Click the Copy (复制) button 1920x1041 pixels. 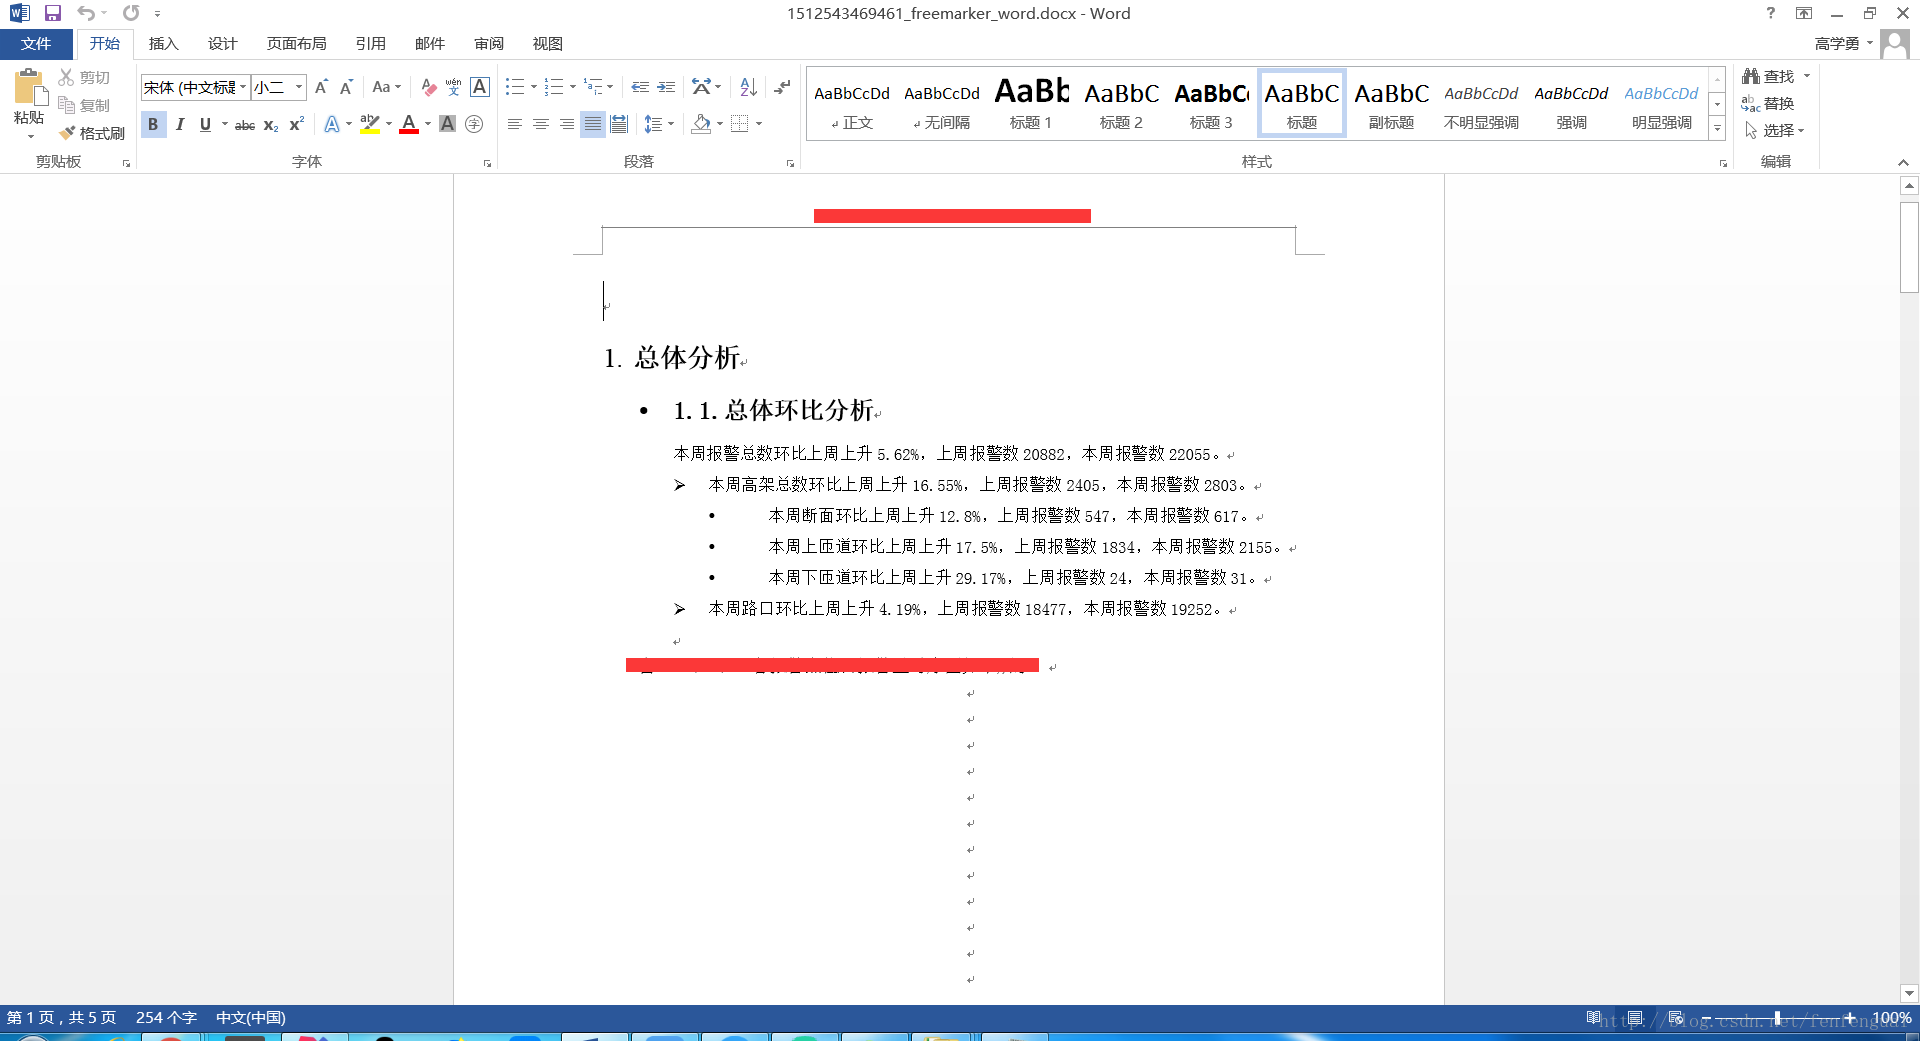pos(84,105)
